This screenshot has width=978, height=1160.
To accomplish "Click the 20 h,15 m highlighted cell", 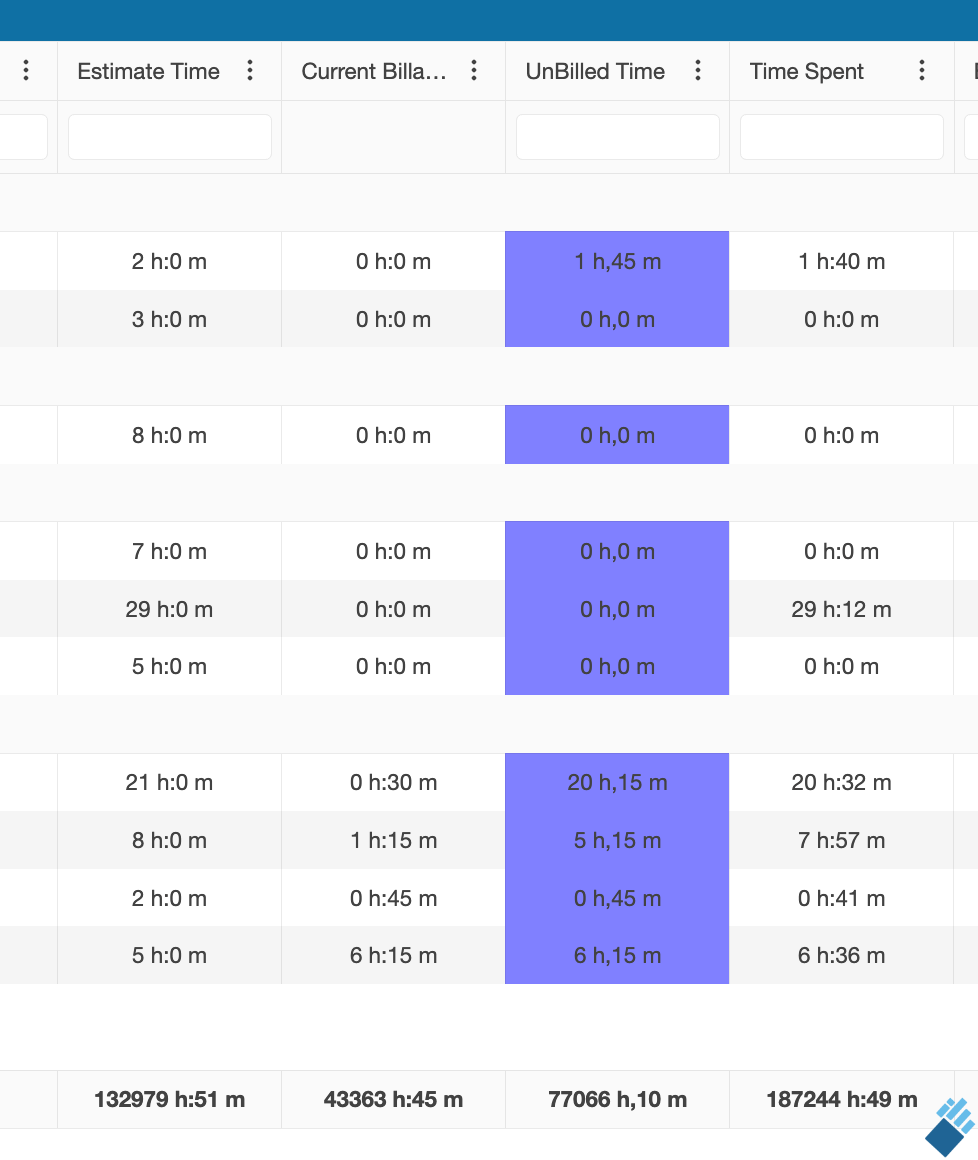I will point(617,783).
